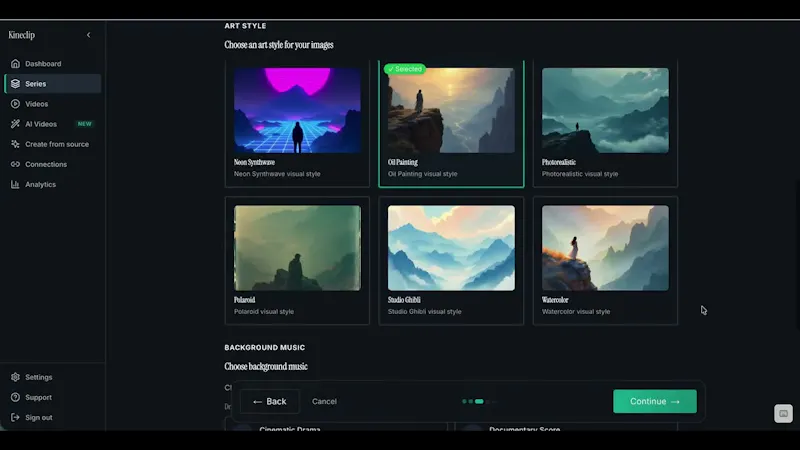
Task: Click the ART STYLE heading
Action: [x=245, y=26]
